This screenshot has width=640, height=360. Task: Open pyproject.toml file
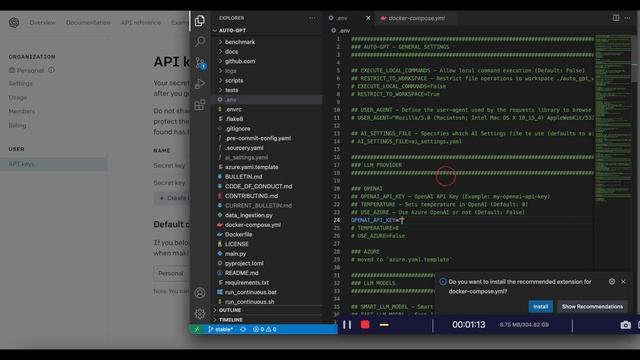(244, 263)
